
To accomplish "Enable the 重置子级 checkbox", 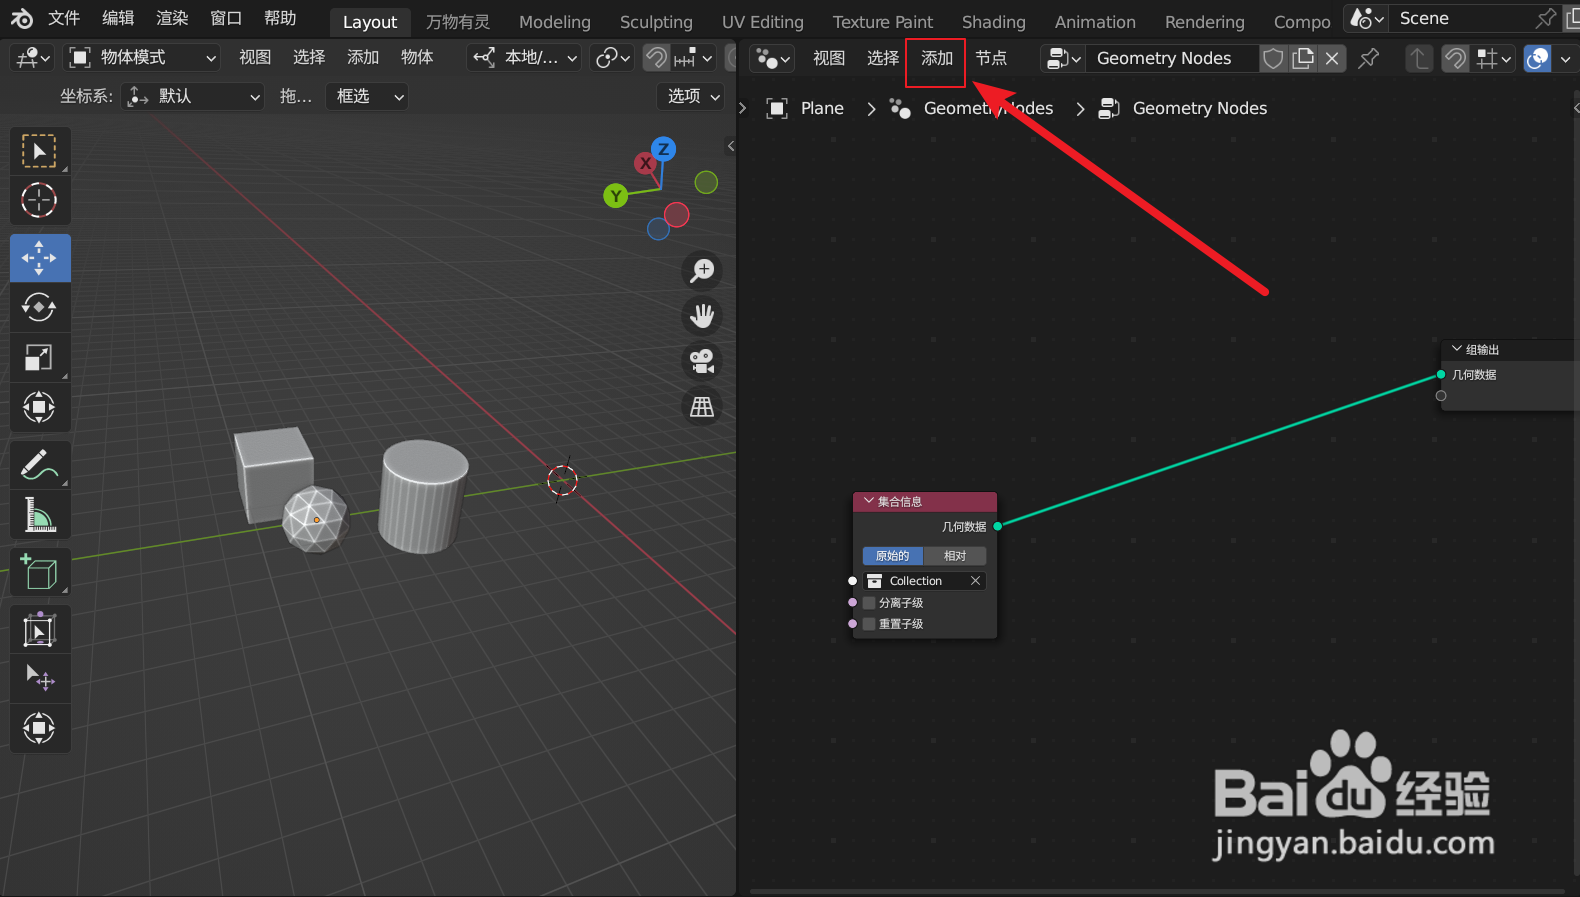I will (869, 624).
